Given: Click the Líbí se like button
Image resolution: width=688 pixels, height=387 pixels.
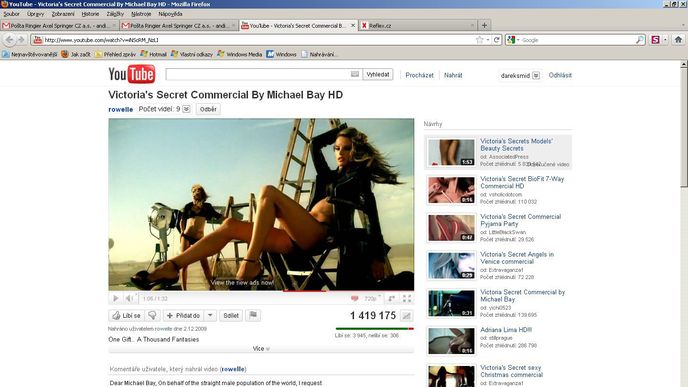Looking at the screenshot, I should 127,315.
